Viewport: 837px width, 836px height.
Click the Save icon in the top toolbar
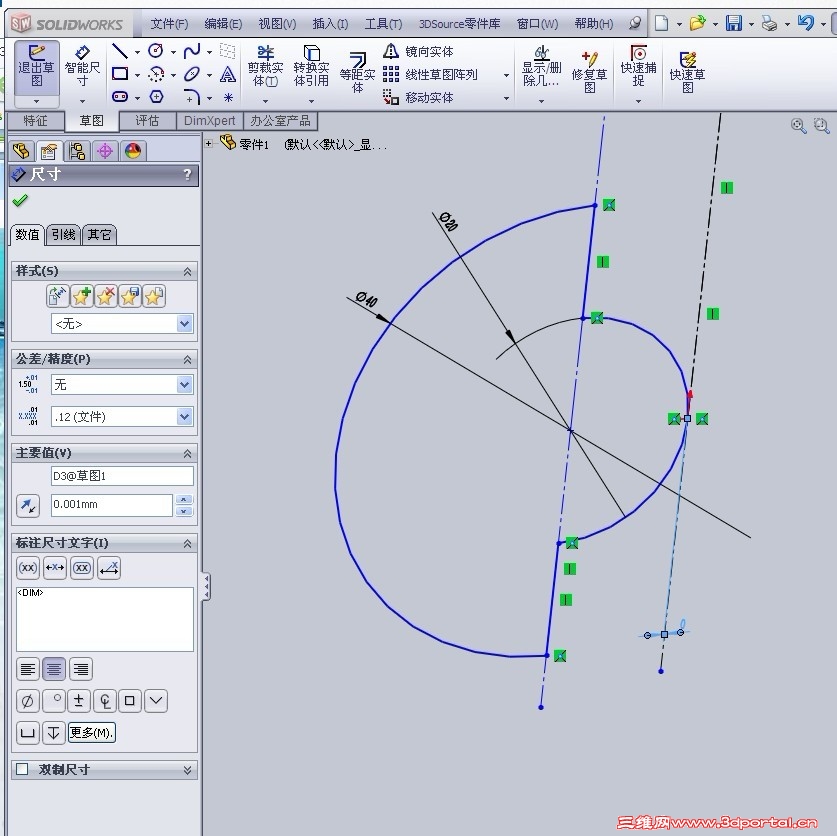[x=733, y=23]
